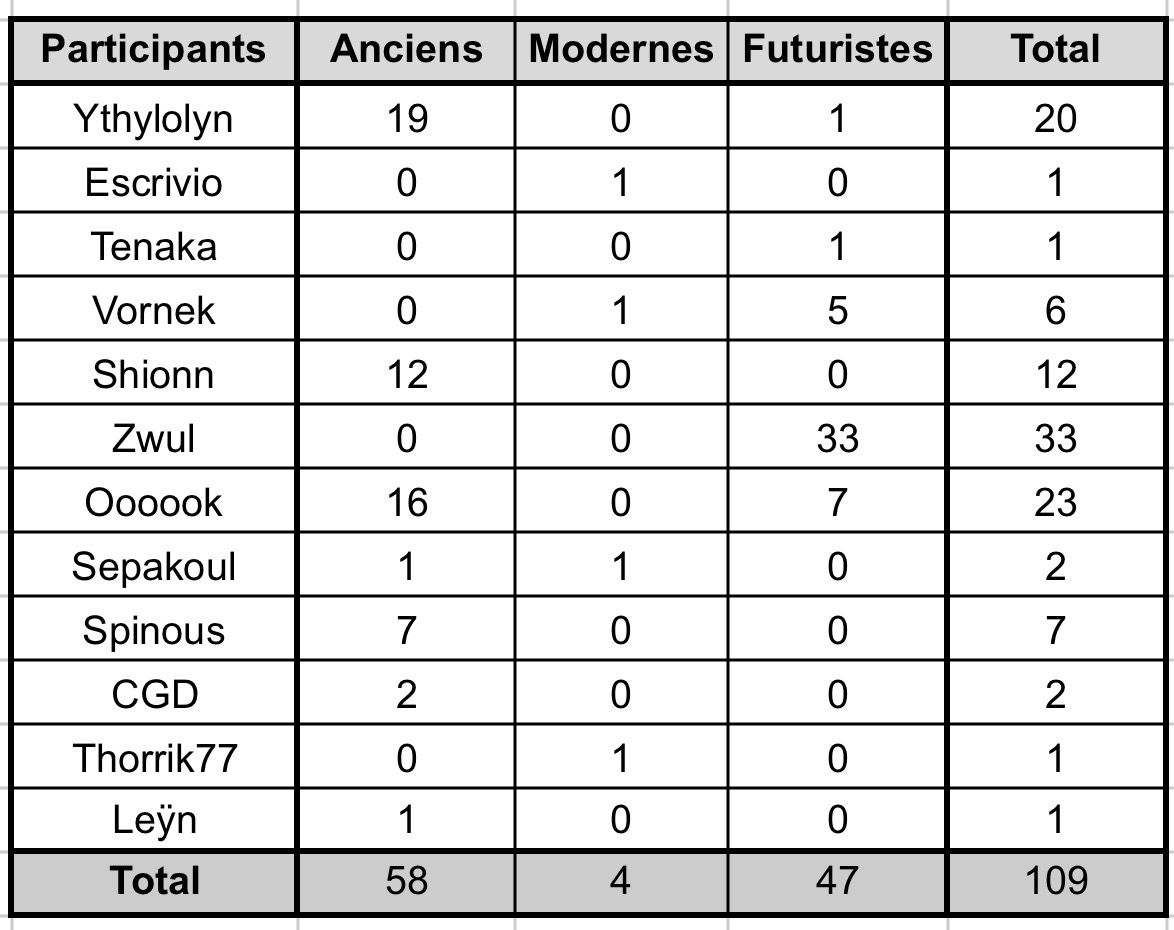Click the CGD participant cell
This screenshot has height=930, width=1174.
click(x=154, y=694)
